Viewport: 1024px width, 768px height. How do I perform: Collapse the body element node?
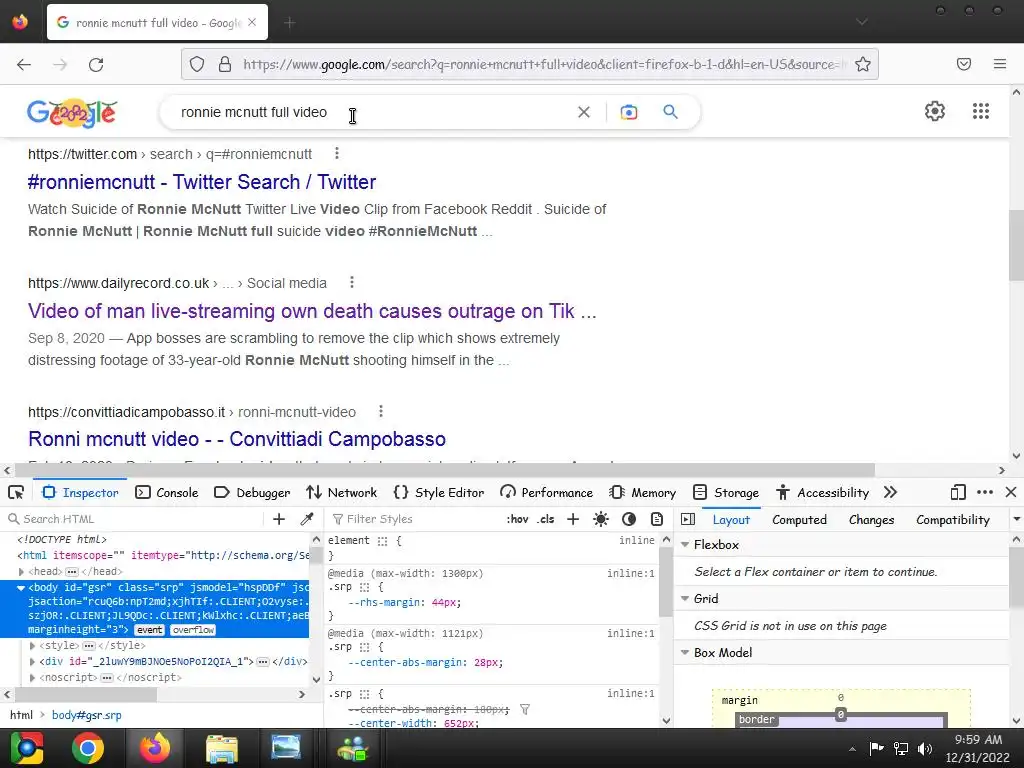coord(21,588)
